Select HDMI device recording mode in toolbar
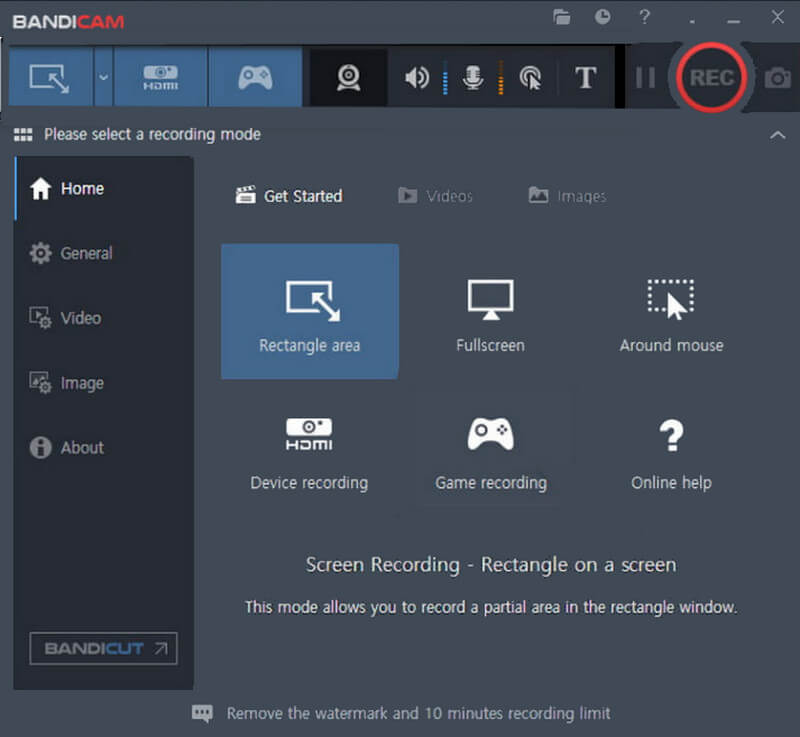Screen dimensions: 800x737 (160, 78)
